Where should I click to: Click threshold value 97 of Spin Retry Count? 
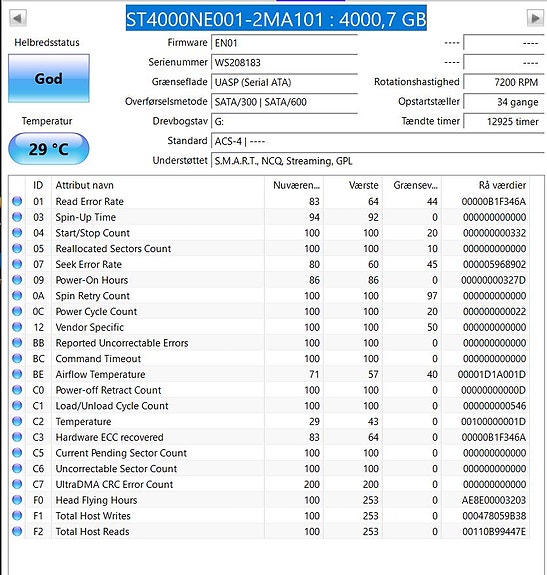[432, 296]
